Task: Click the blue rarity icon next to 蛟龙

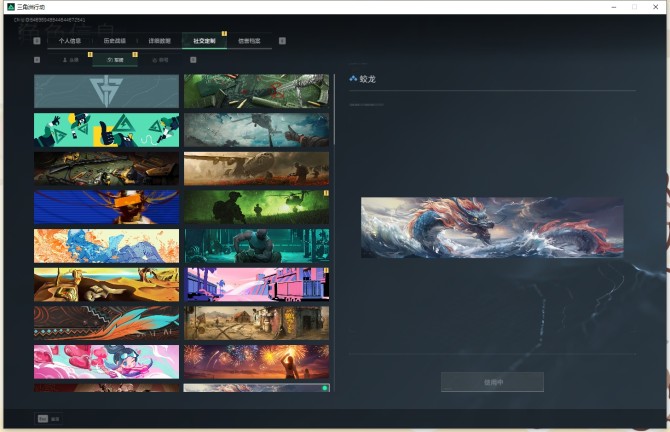Action: (x=353, y=79)
